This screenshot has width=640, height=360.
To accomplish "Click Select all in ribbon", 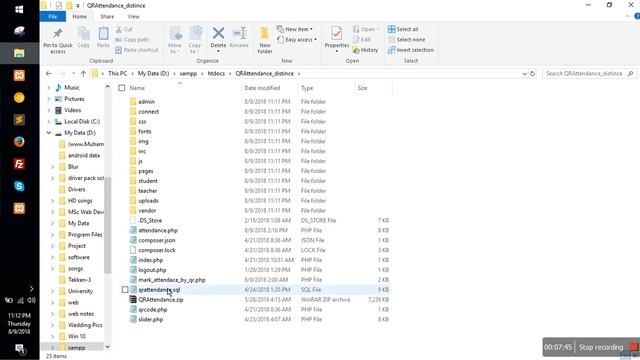I will 403,29.
